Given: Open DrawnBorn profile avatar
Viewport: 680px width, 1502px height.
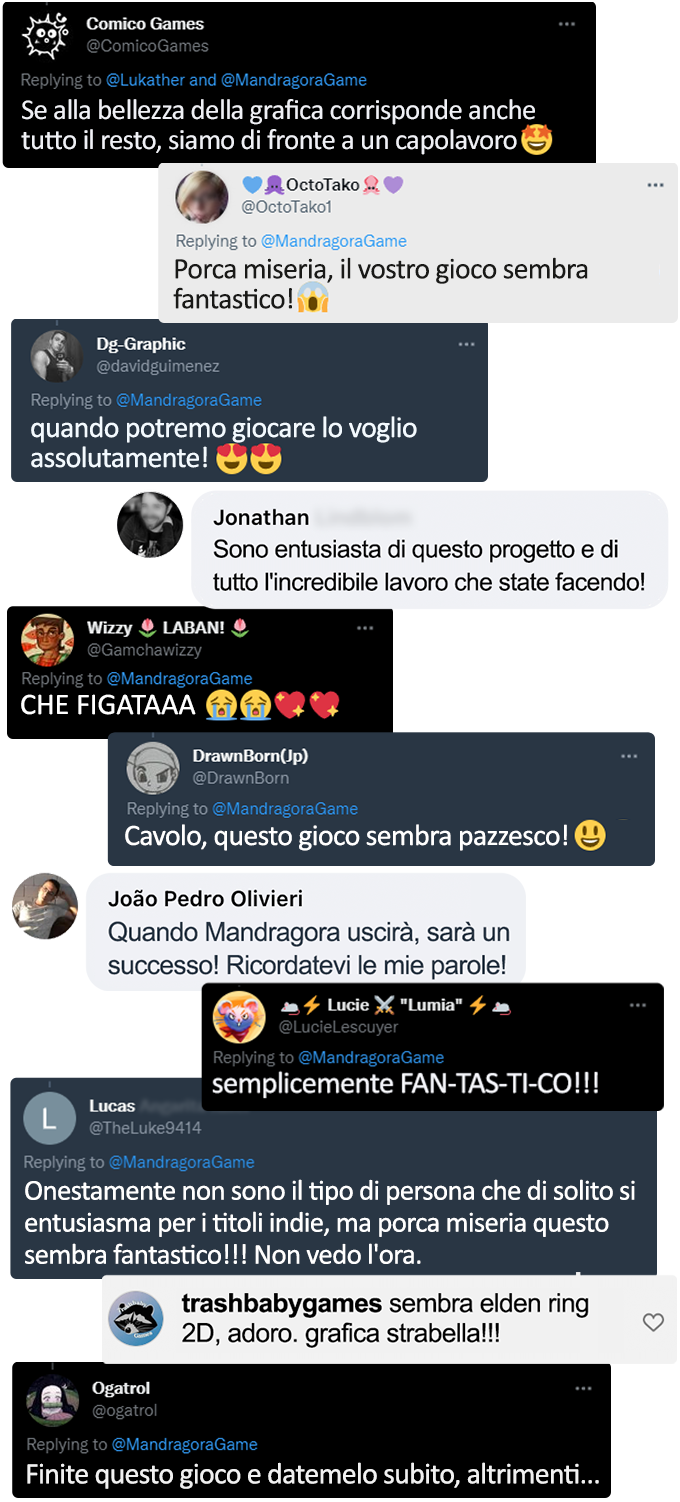Looking at the screenshot, I should (x=153, y=768).
